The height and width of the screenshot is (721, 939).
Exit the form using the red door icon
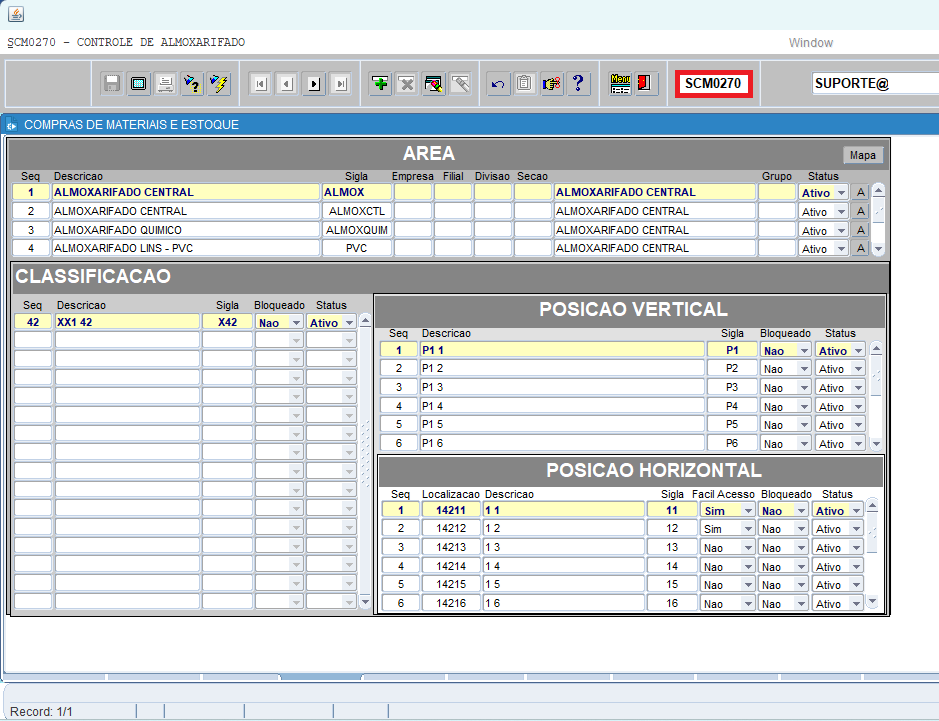coord(645,84)
